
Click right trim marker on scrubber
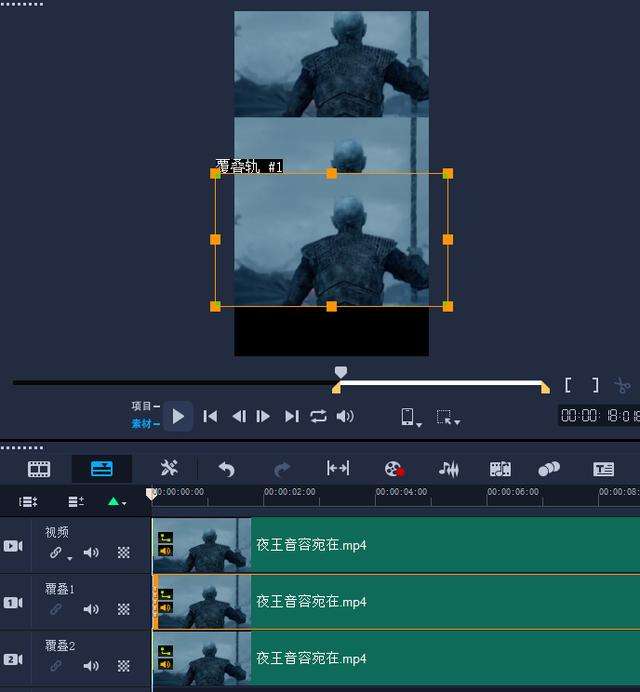[545, 388]
